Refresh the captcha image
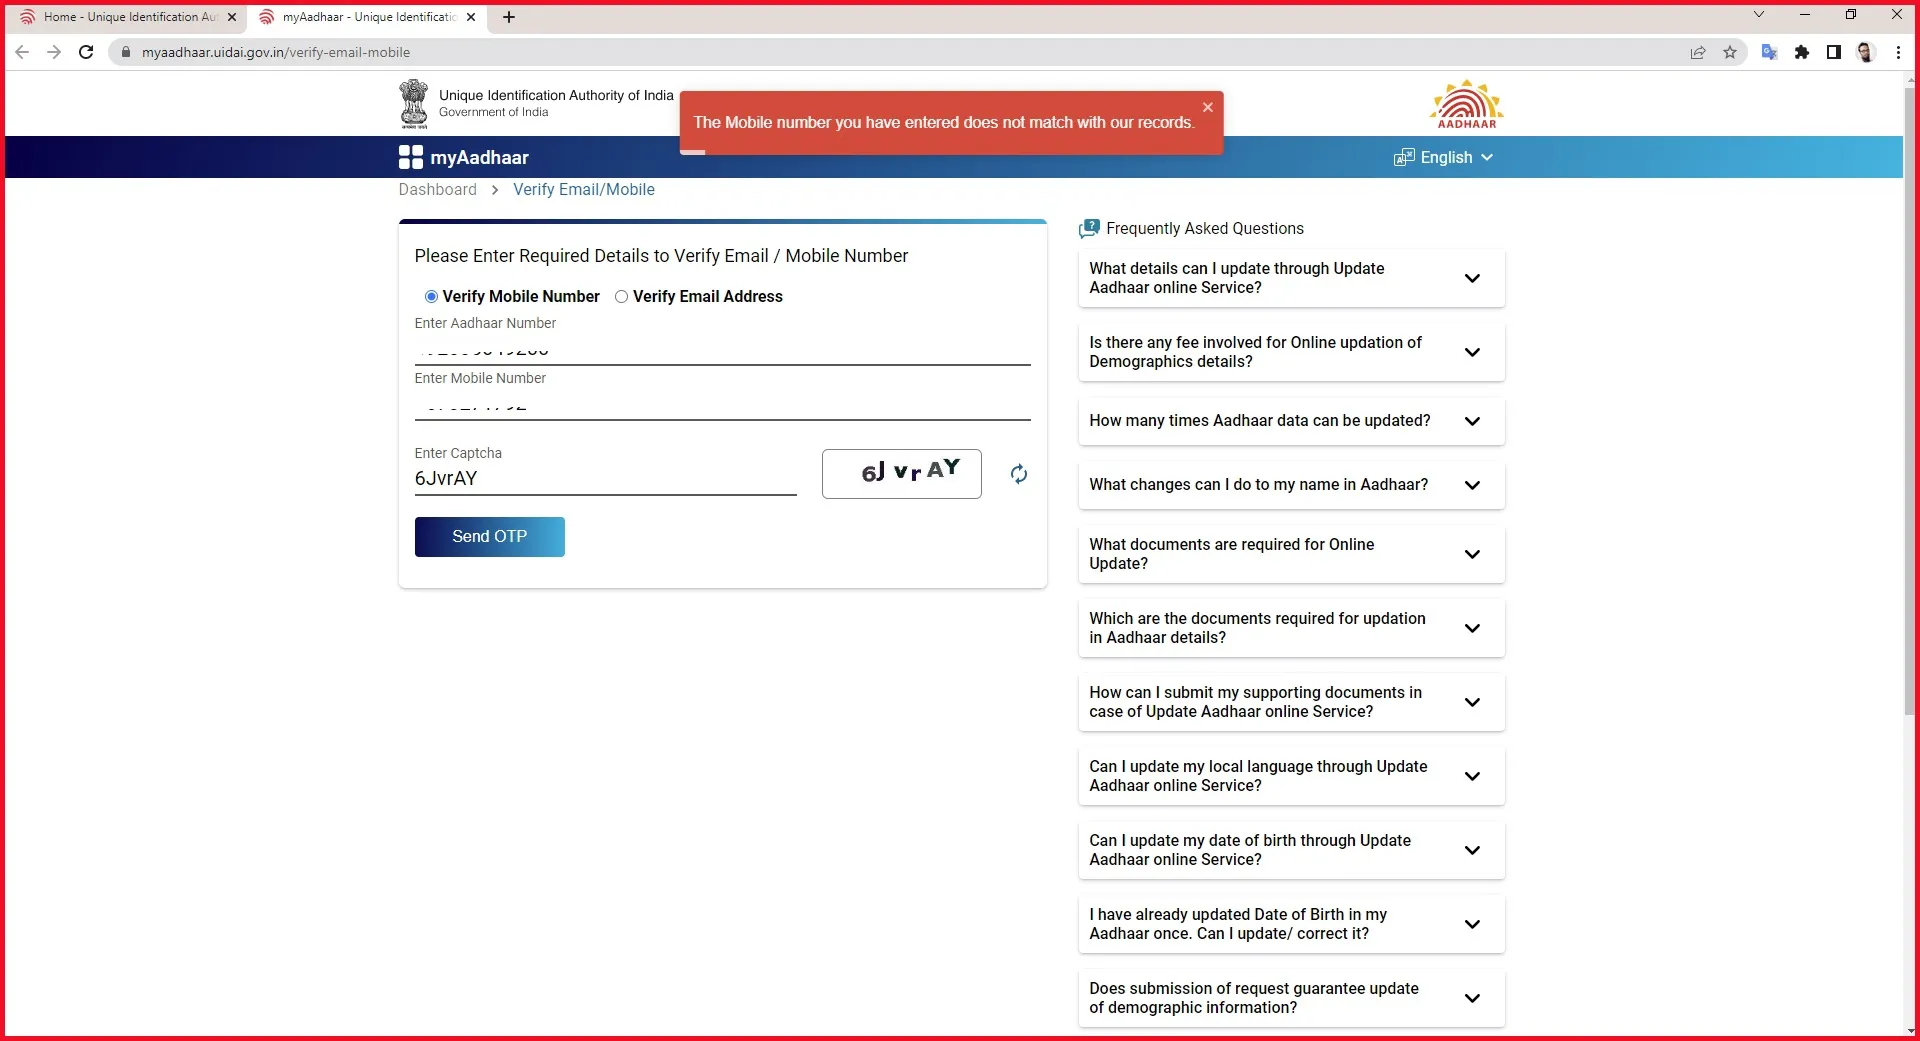Screen dimensions: 1920x1041 pos(1018,474)
